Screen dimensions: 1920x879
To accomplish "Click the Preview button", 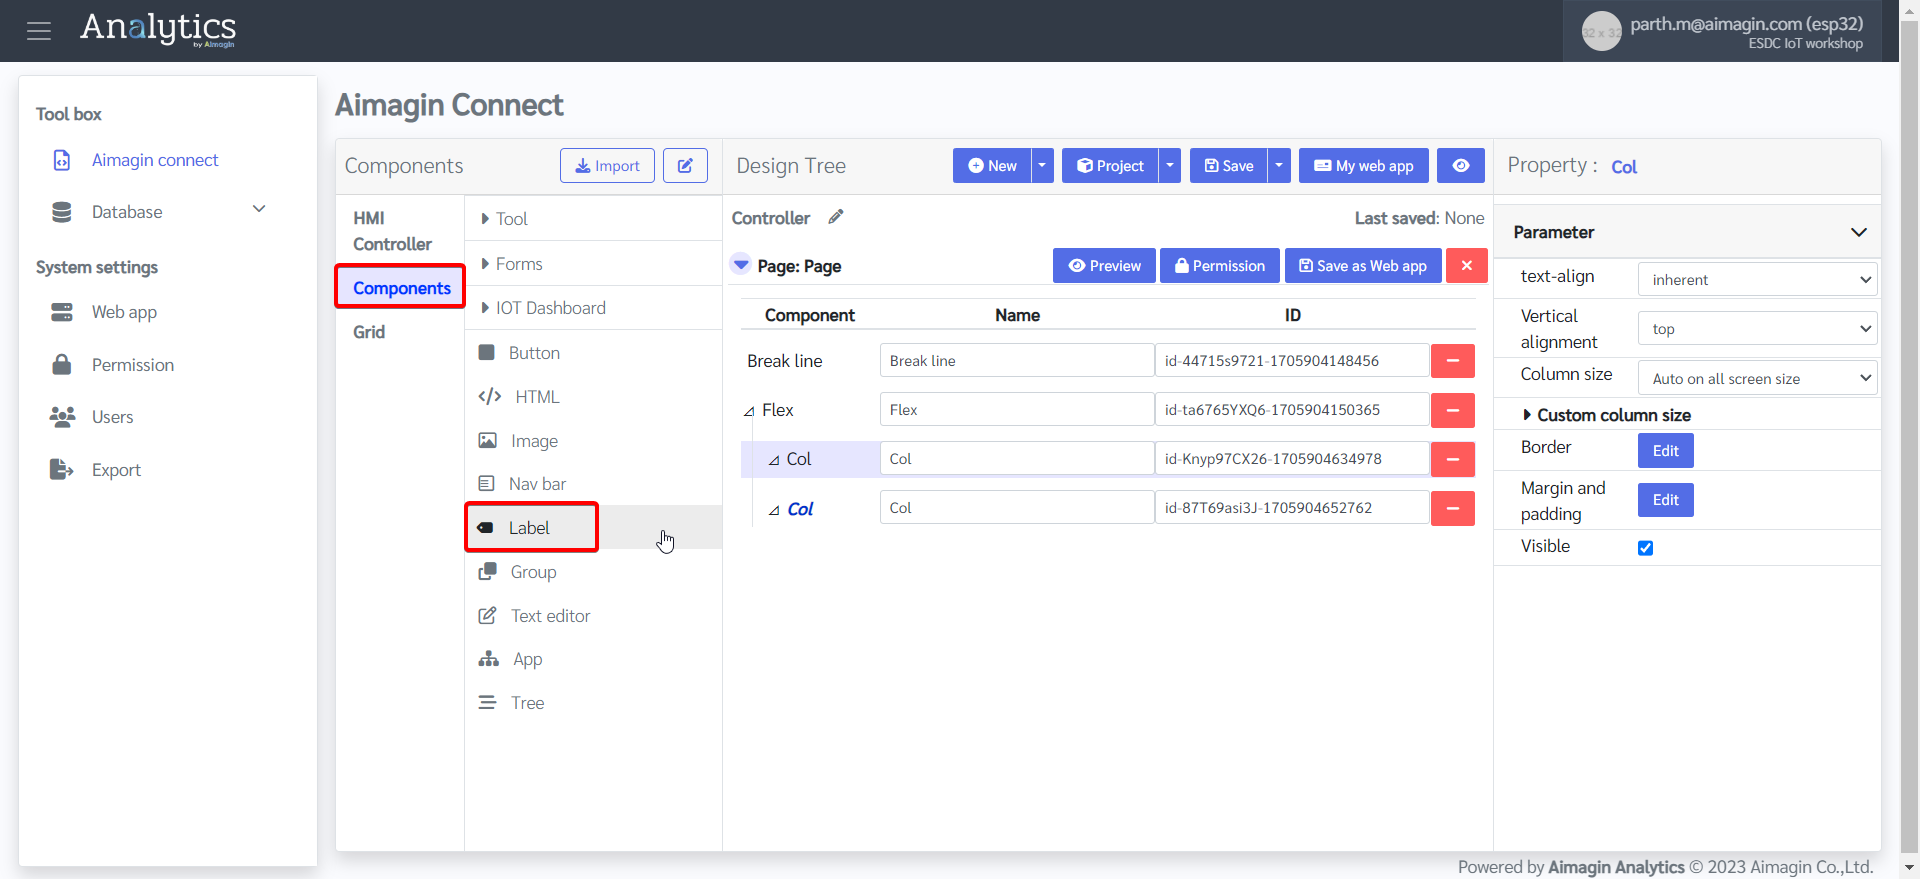I will (x=1104, y=266).
